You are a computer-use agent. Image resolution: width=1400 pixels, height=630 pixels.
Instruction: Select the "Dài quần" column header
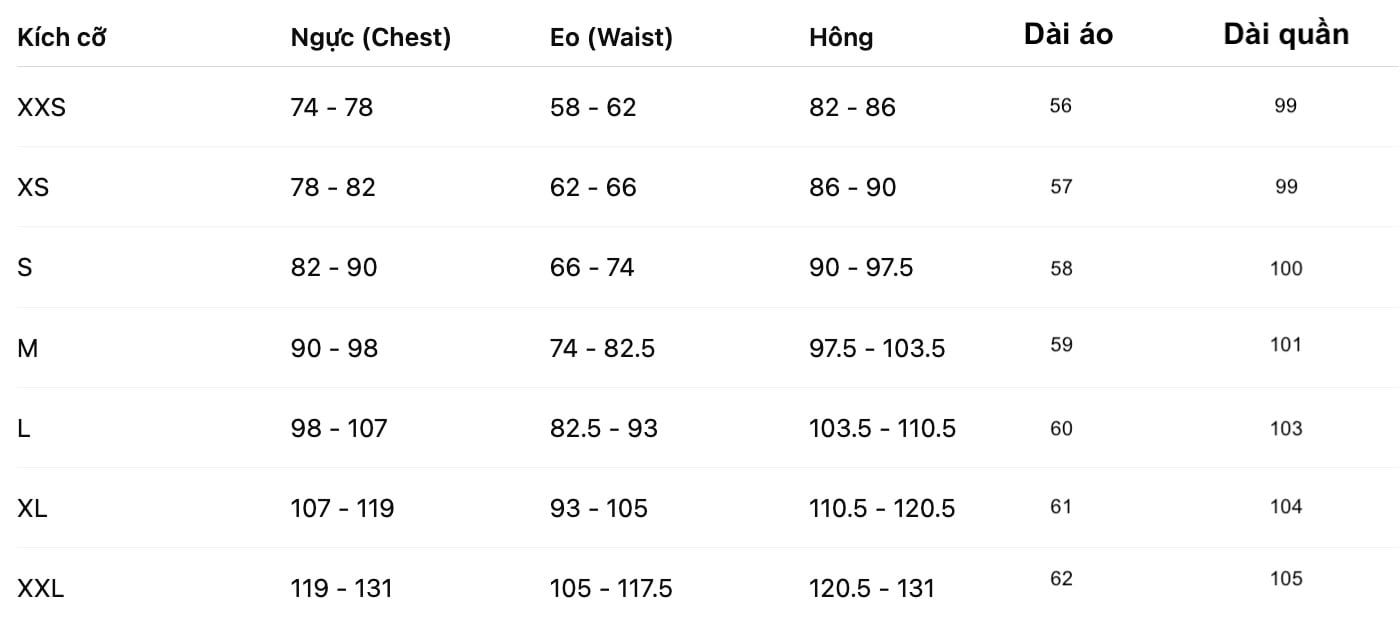point(1286,34)
